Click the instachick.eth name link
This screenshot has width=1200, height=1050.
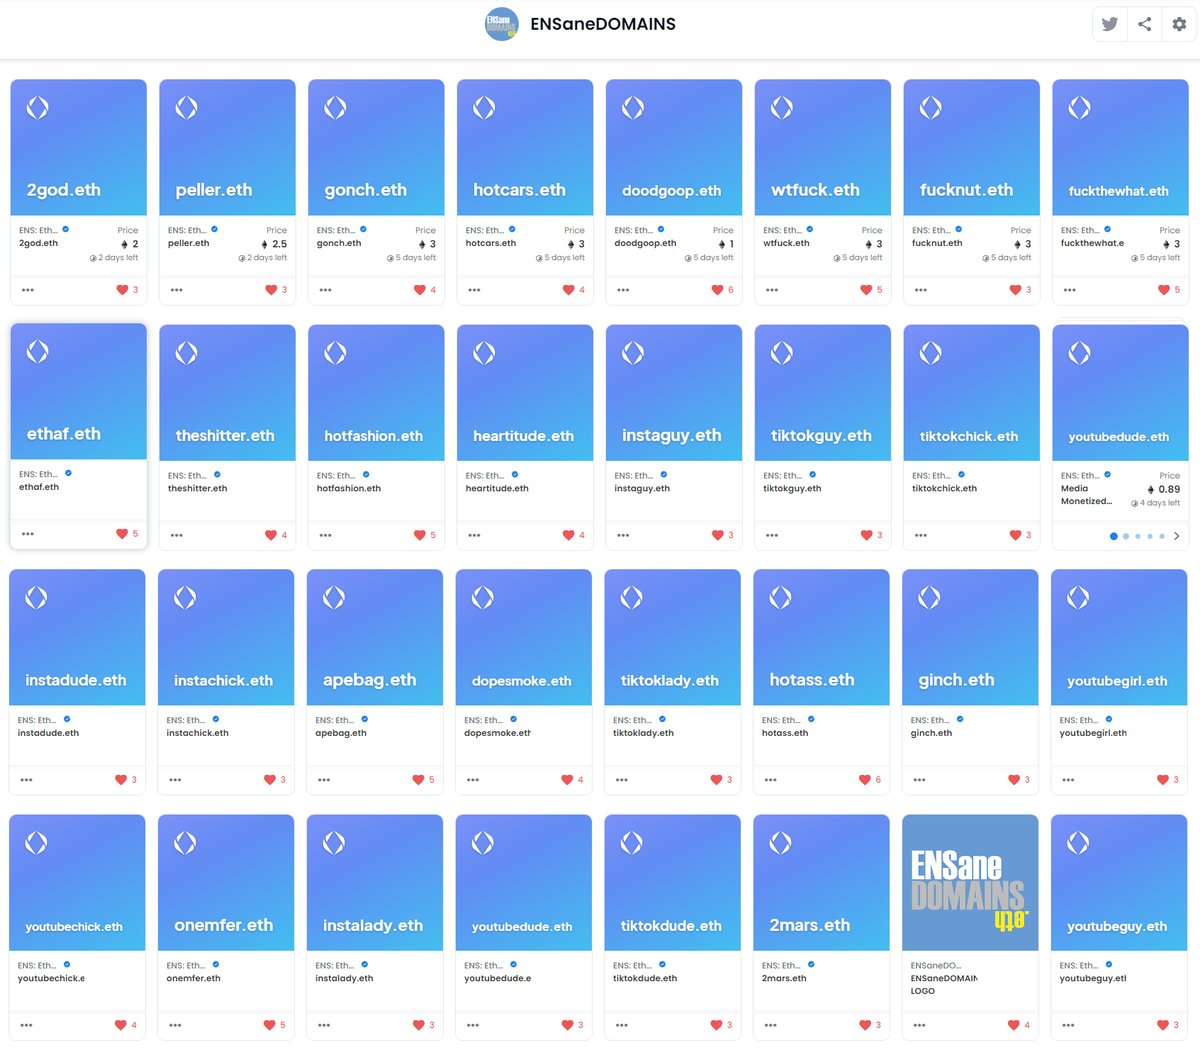[197, 733]
